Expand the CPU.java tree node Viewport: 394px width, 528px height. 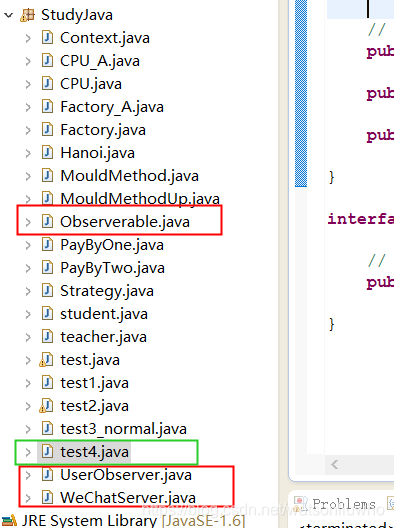point(28,84)
